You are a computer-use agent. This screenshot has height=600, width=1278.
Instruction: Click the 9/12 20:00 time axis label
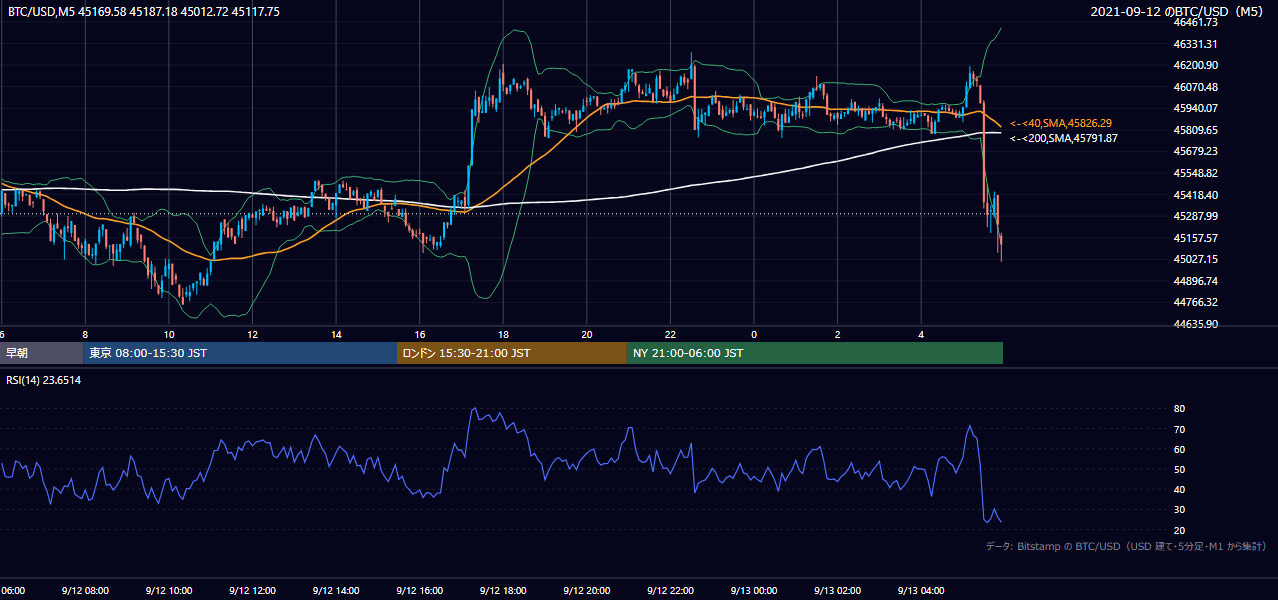coord(587,590)
